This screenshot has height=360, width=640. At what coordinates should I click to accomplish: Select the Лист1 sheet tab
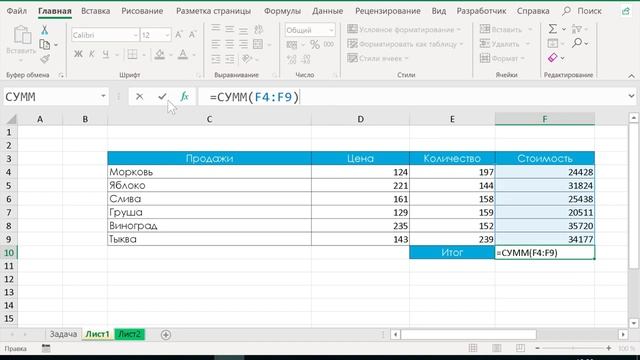[98, 334]
